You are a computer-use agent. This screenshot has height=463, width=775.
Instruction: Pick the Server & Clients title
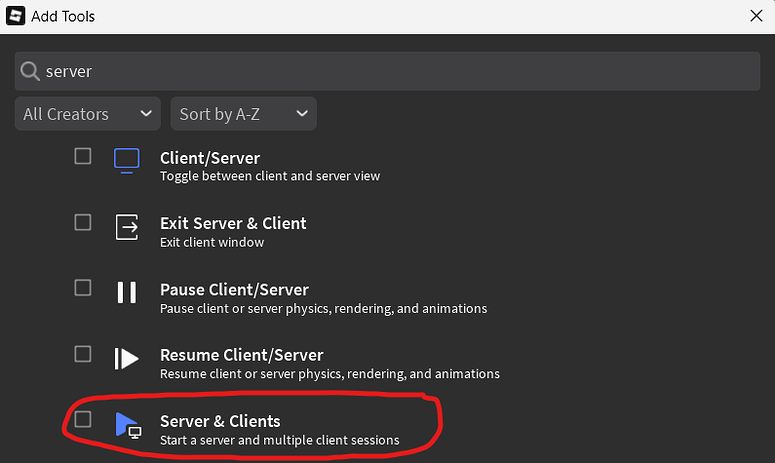point(220,421)
